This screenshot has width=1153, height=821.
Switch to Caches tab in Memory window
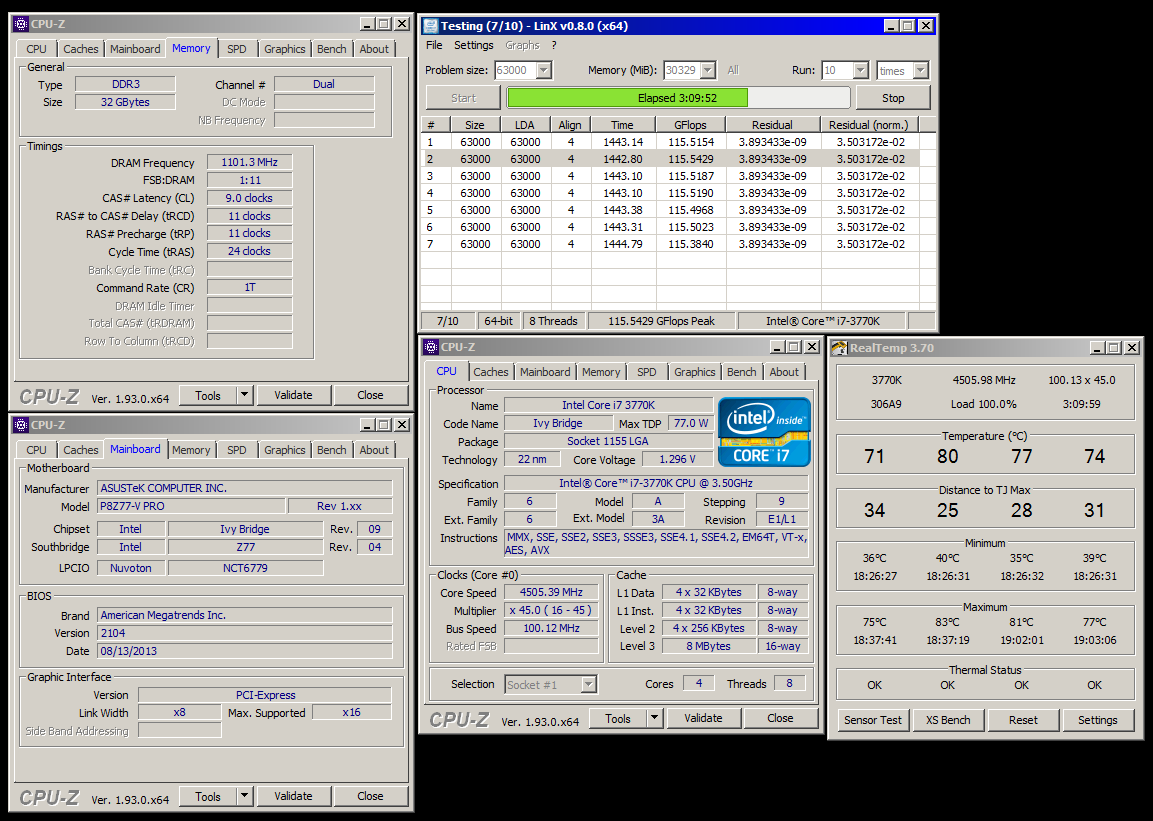(x=80, y=49)
